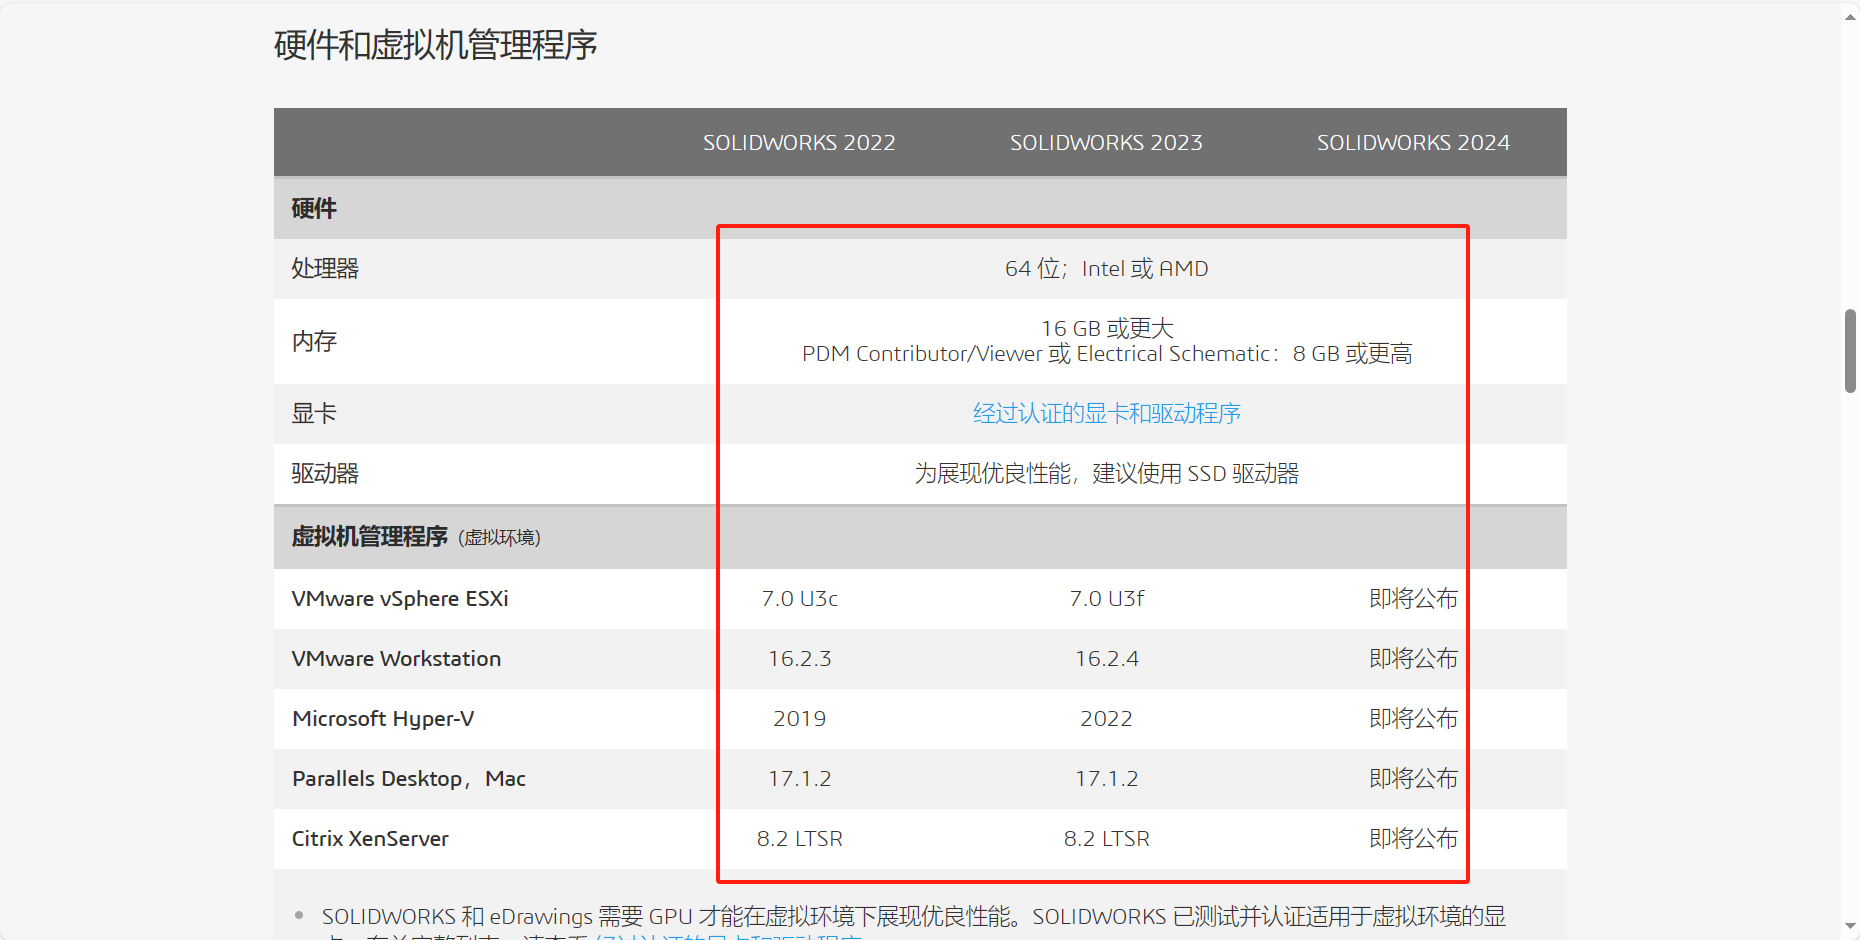Click the 7.0 U3c version cell

tap(799, 599)
